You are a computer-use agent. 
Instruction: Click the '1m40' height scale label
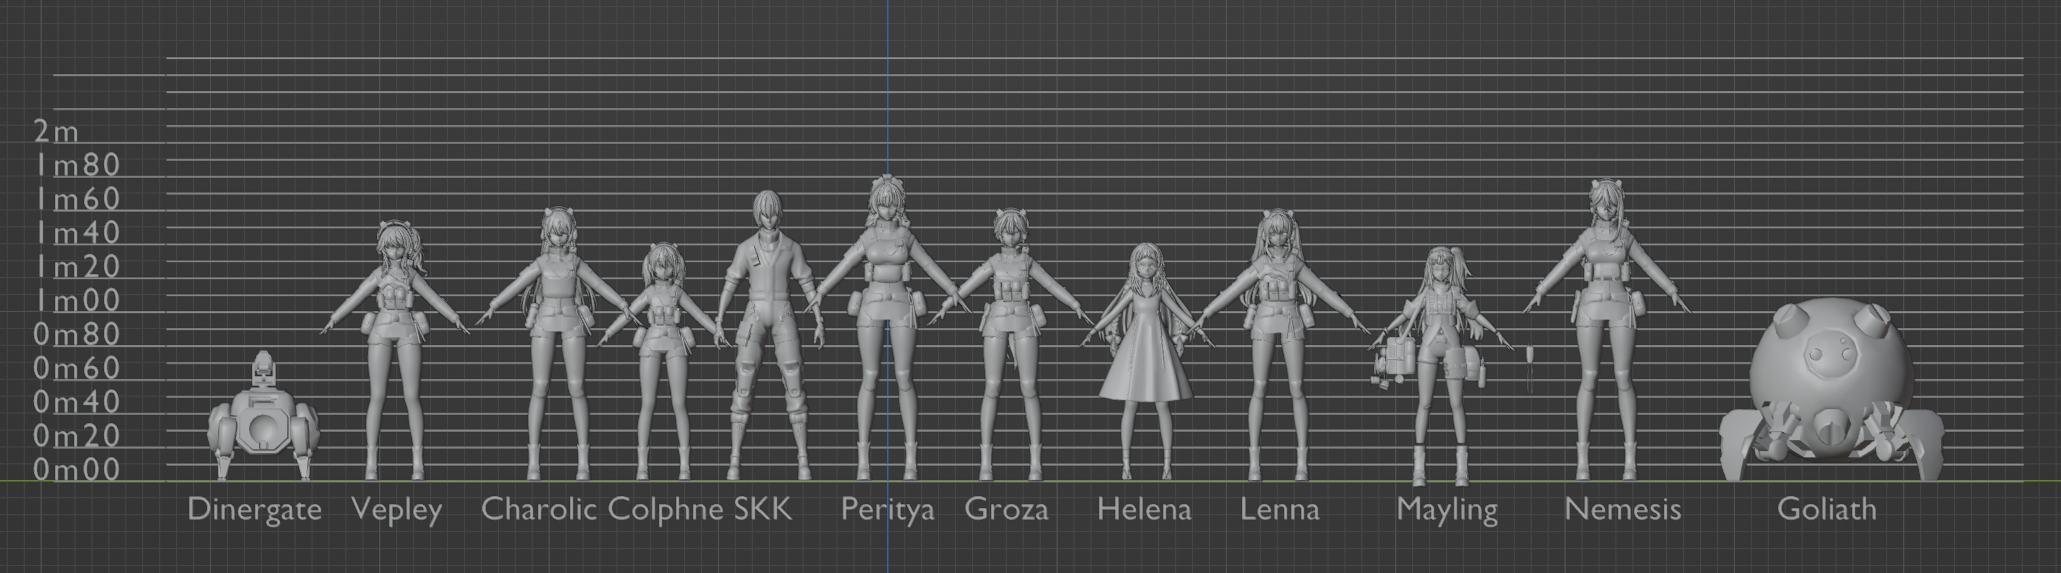tap(78, 233)
